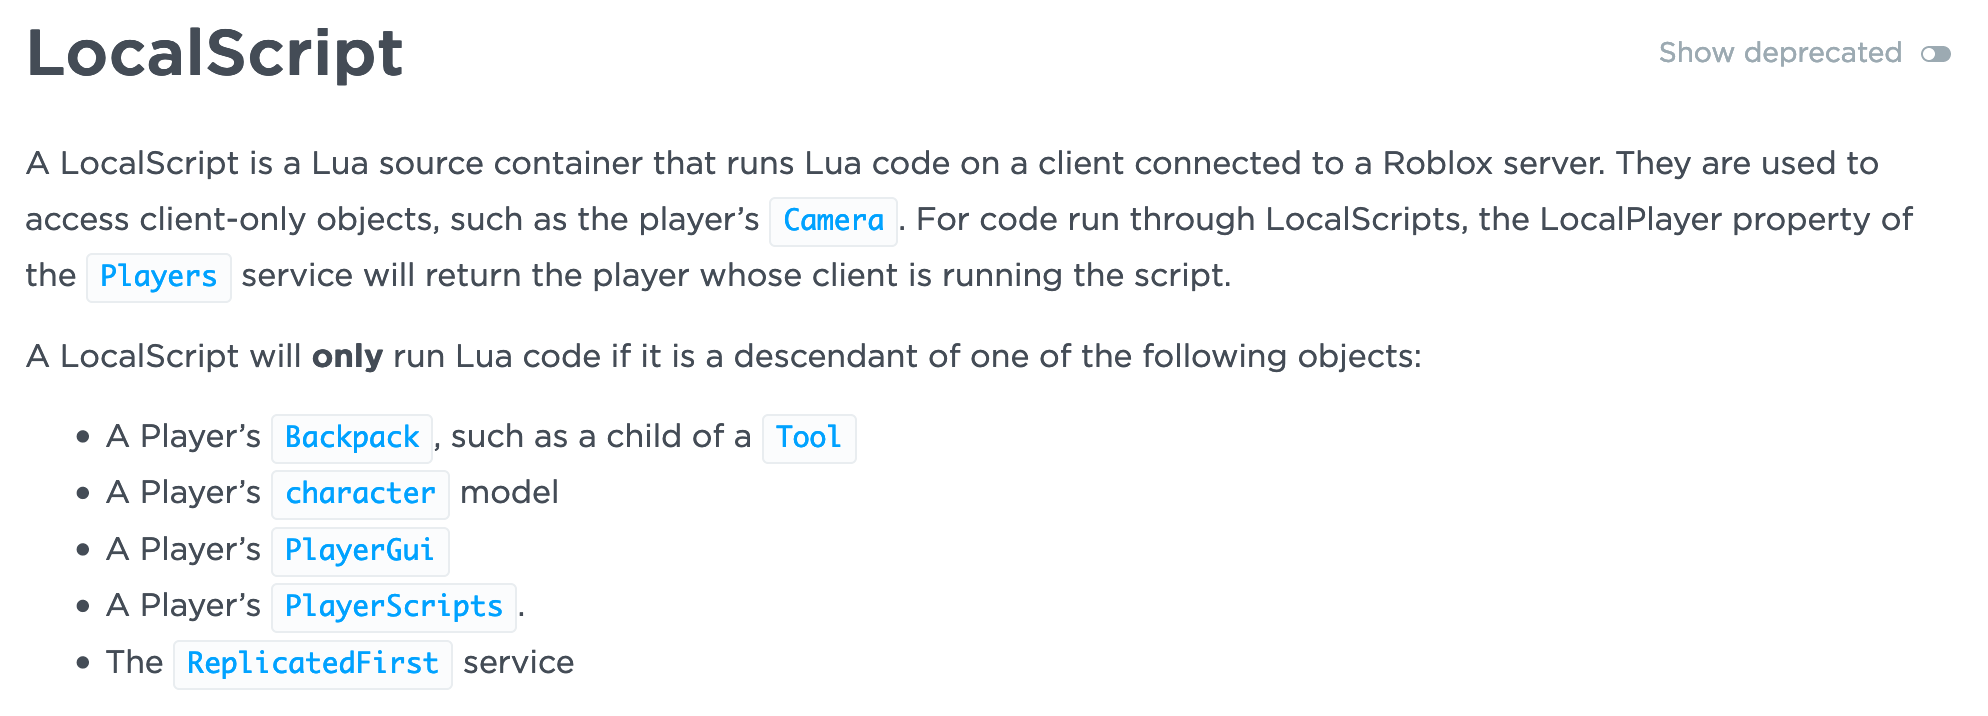Screen dimensions: 1988x716
Task: Open the PlayerGui link
Action: [x=360, y=551]
